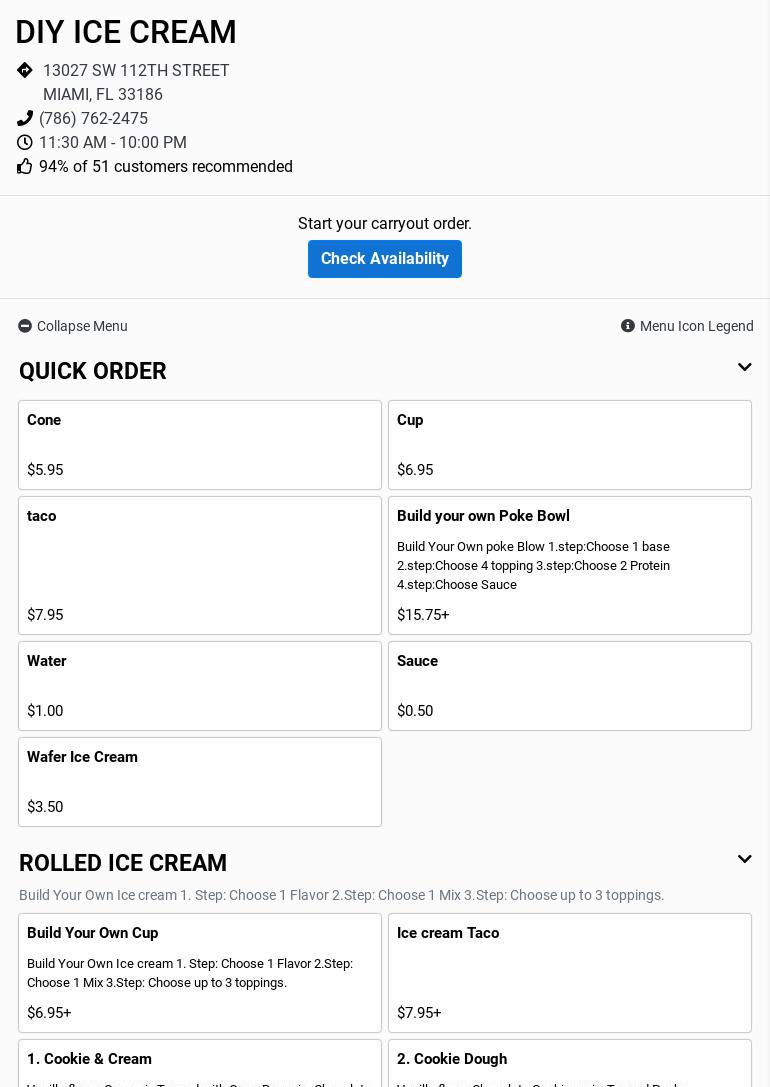Open Build your own Poke Bowl
770x1087 pixels.
(570, 565)
